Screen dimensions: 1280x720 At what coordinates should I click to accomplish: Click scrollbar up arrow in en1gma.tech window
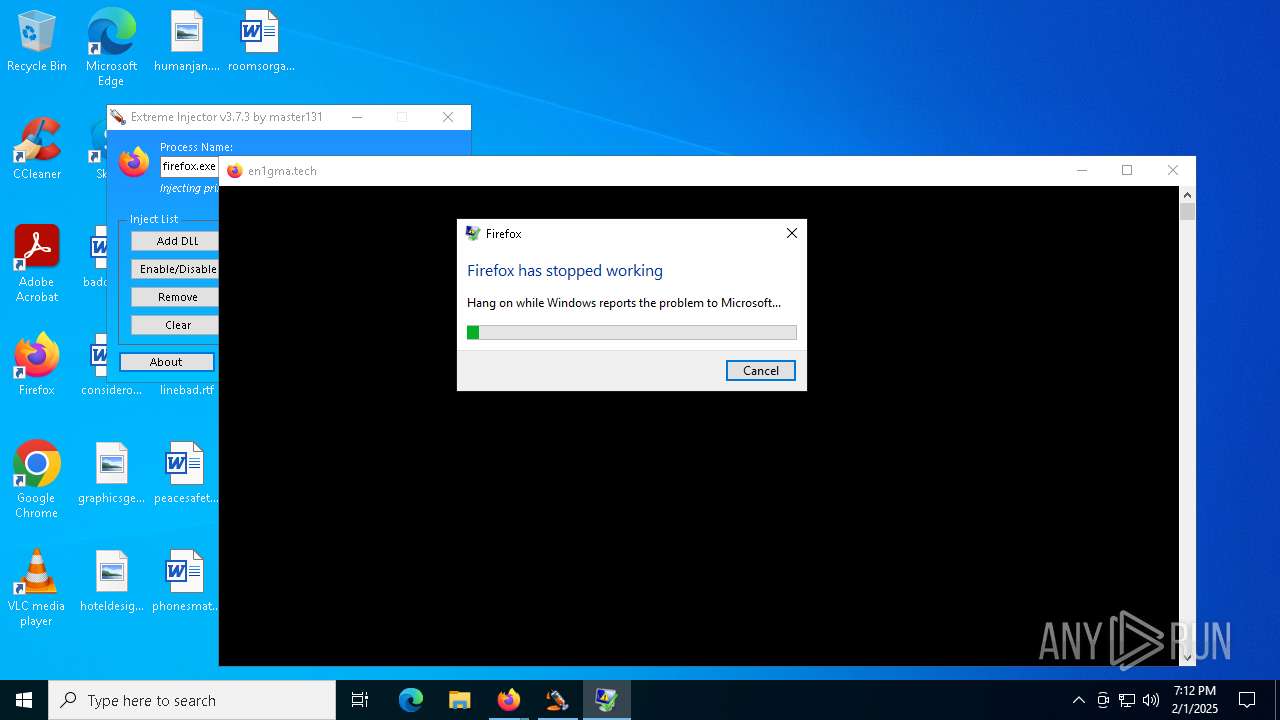tap(1187, 195)
